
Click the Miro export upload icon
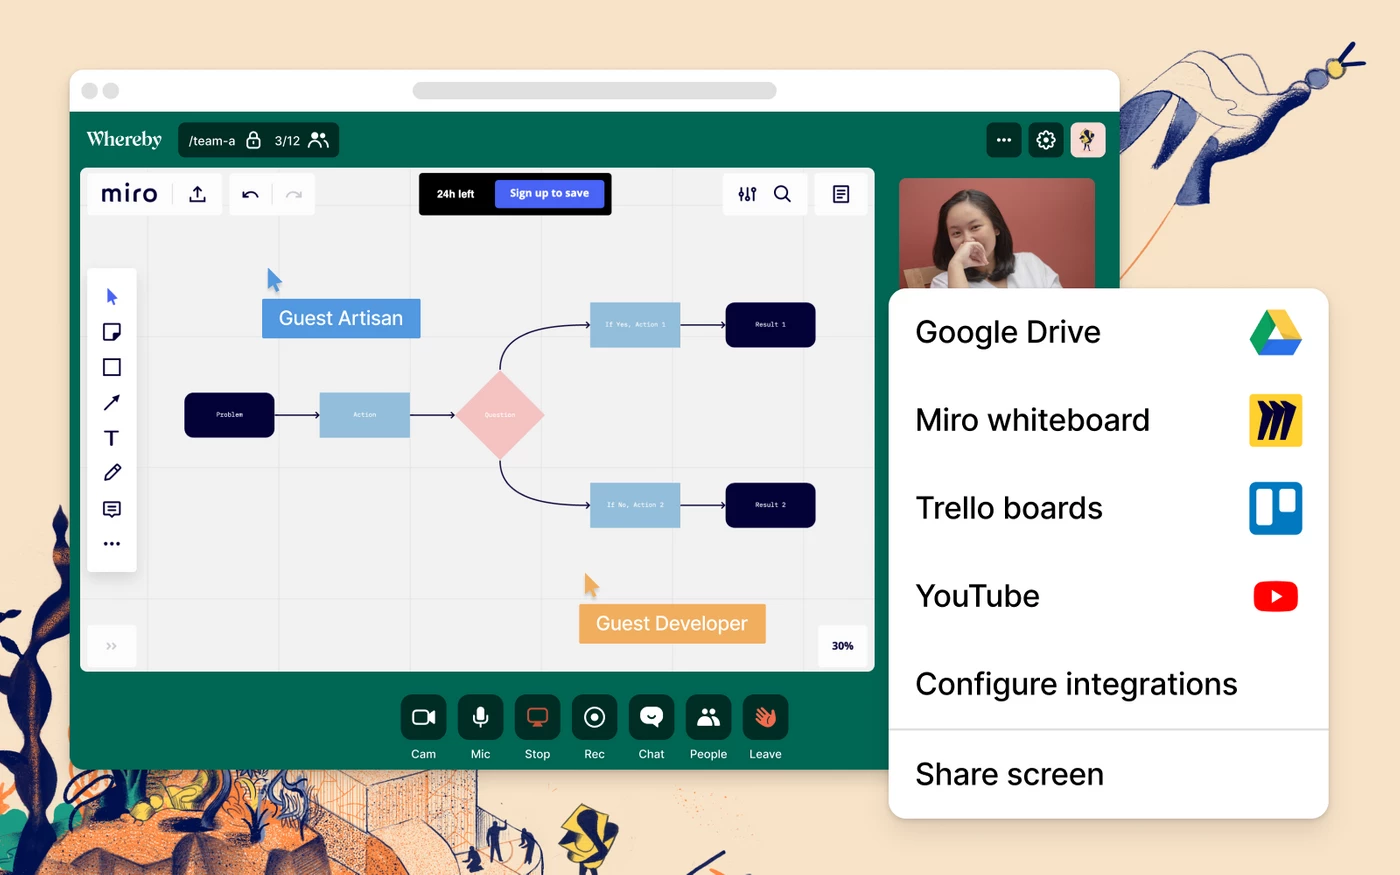(198, 194)
